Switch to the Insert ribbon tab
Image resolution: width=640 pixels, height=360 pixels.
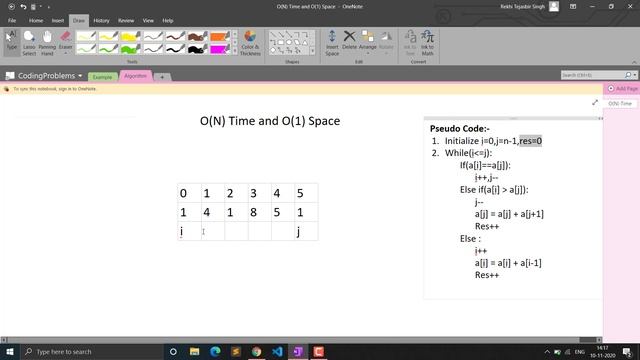click(58, 20)
